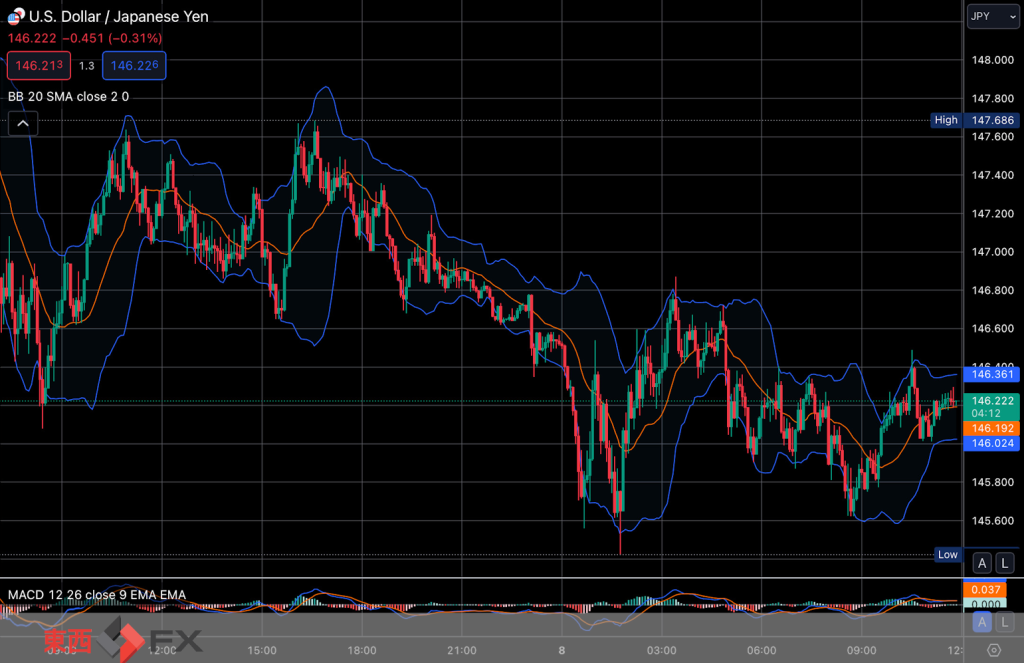Click the −0.451 (−0.31%) price change text
1024x663 pixels.
[x=112, y=38]
